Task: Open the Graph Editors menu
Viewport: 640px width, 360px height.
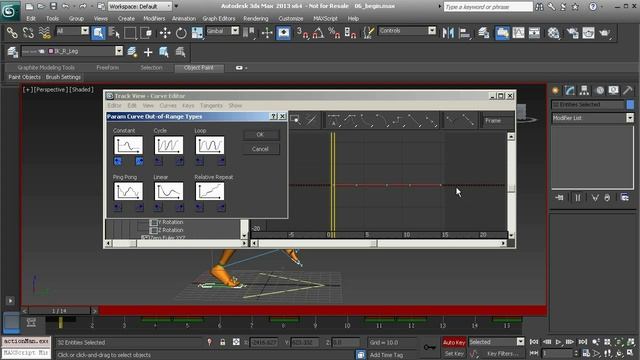Action: click(x=219, y=18)
